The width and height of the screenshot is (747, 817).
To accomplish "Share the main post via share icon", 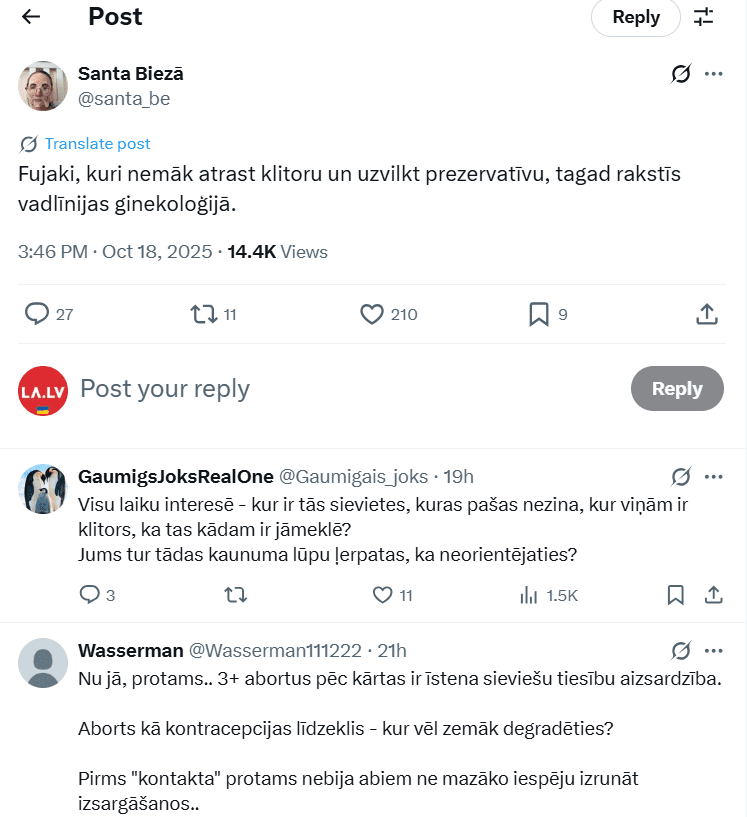I will tap(707, 314).
